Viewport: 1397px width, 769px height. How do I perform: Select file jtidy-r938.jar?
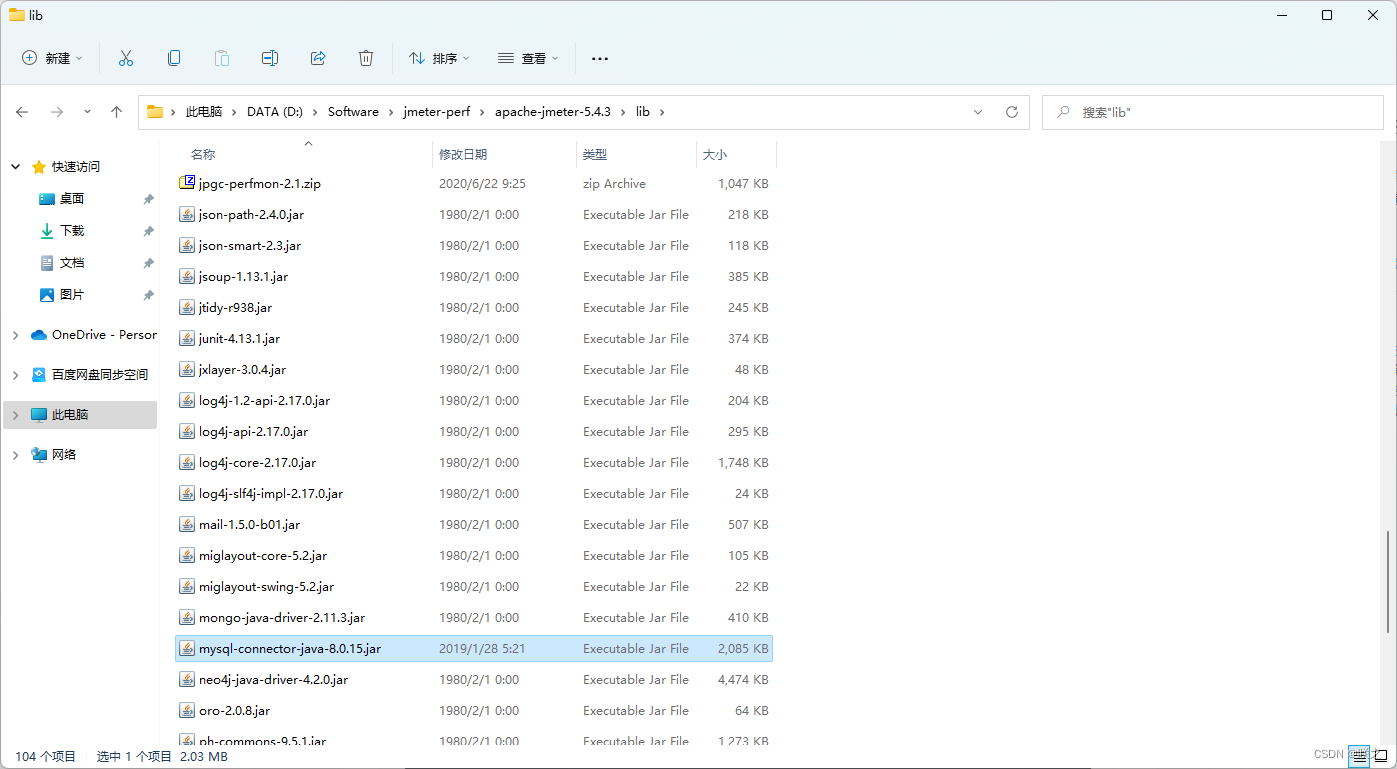click(x=235, y=307)
